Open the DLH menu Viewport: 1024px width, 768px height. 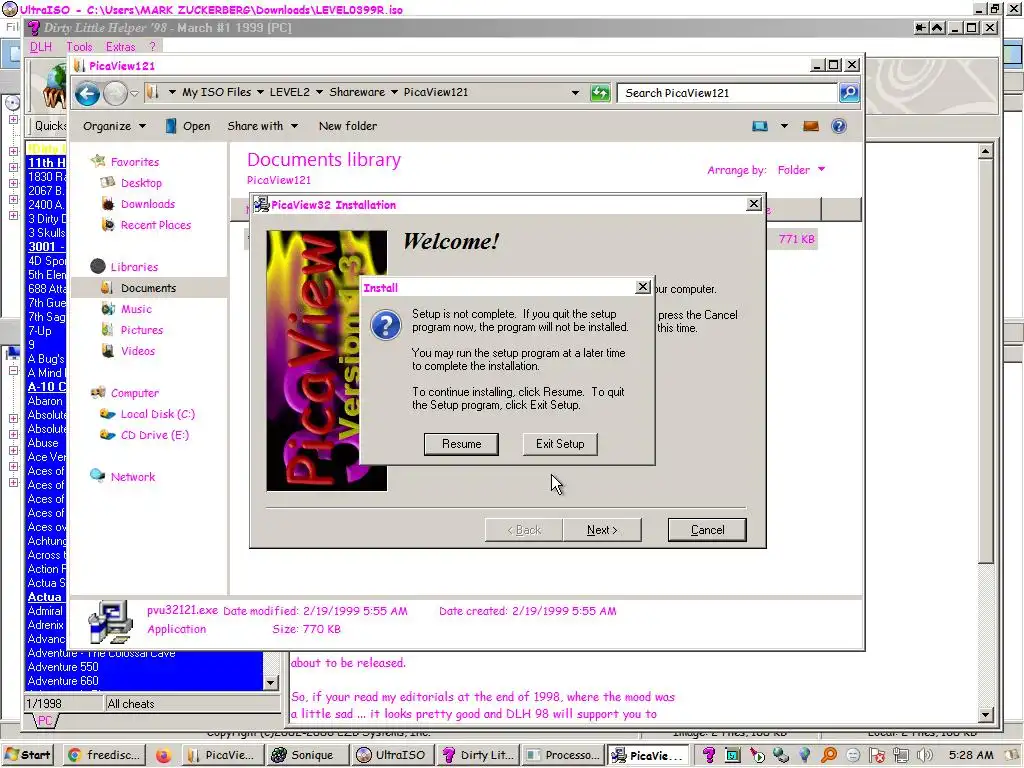tap(40, 47)
